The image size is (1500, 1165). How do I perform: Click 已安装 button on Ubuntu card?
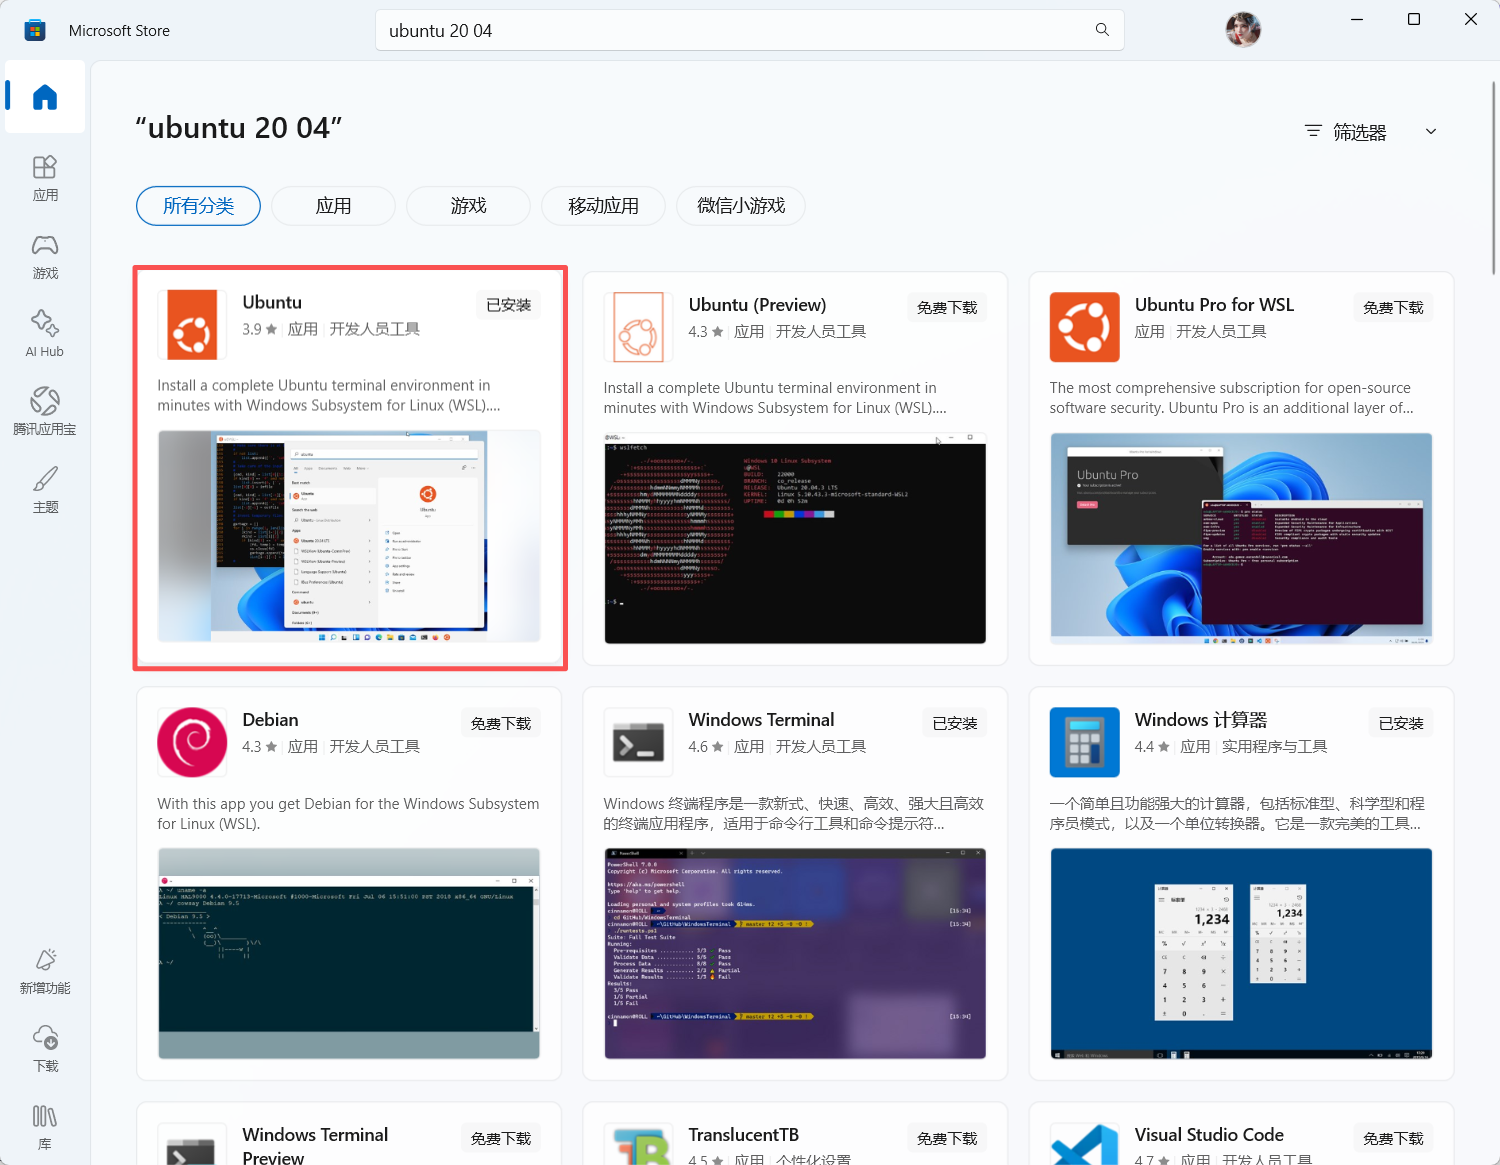coord(508,305)
